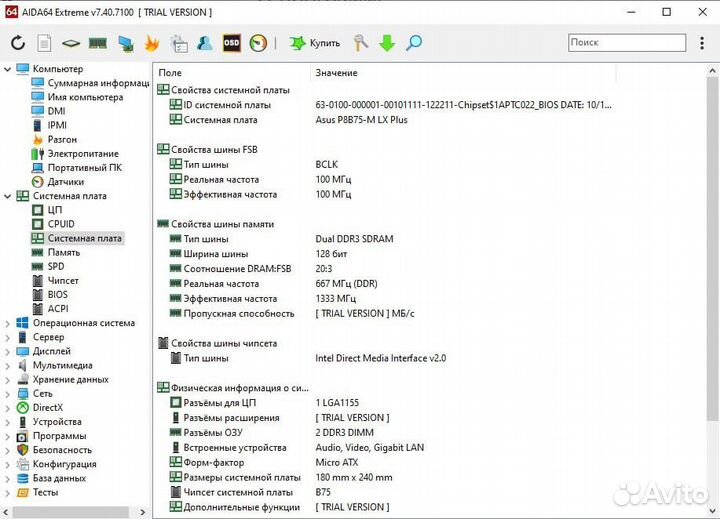Click the keys (enter product key) icon
The image size is (720, 519).
(361, 43)
